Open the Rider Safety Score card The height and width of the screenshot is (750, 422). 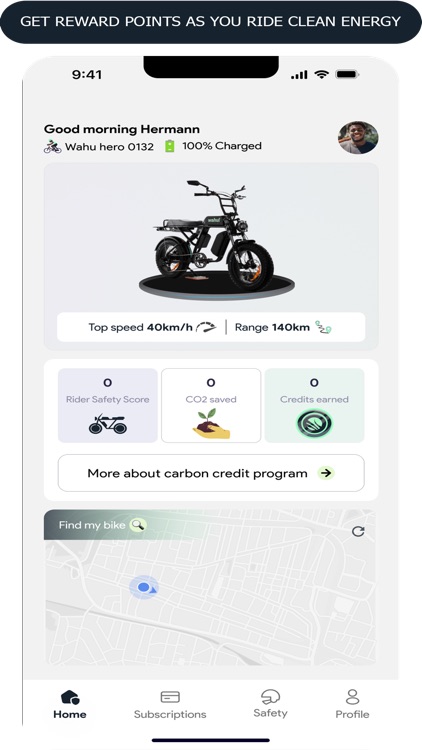tap(108, 405)
